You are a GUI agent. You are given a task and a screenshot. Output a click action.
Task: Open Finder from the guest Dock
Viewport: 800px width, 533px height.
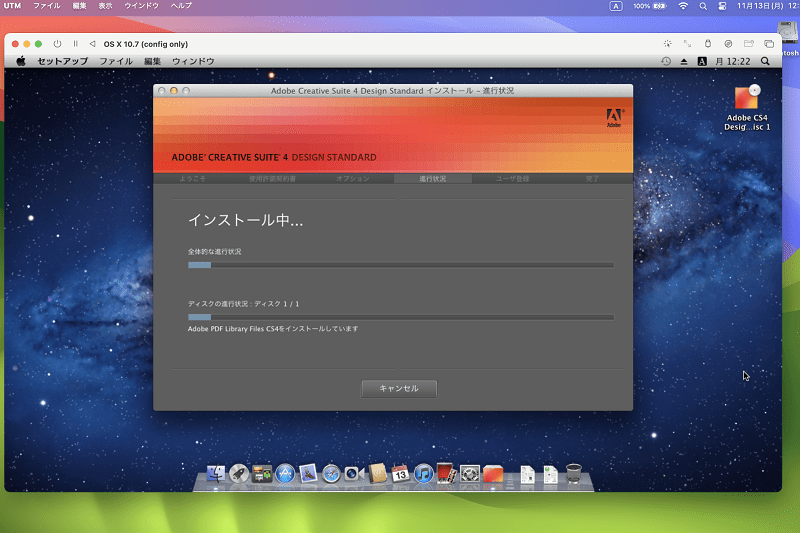(x=216, y=474)
